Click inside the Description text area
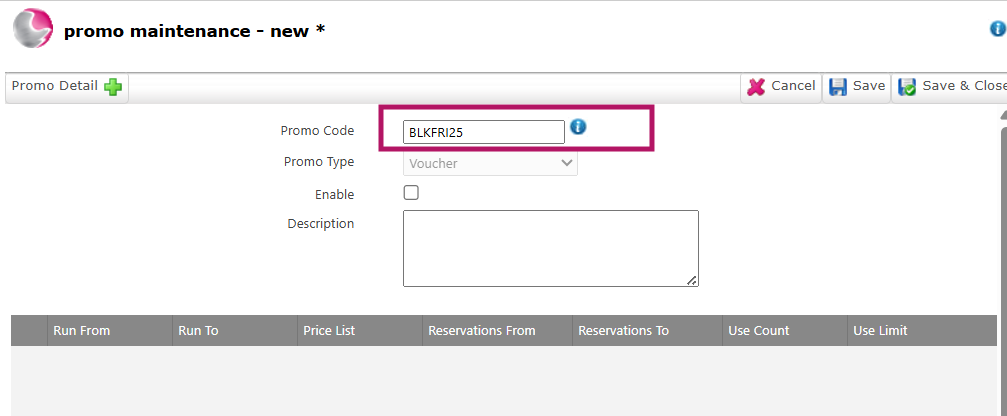The height and width of the screenshot is (416, 1007). click(551, 248)
